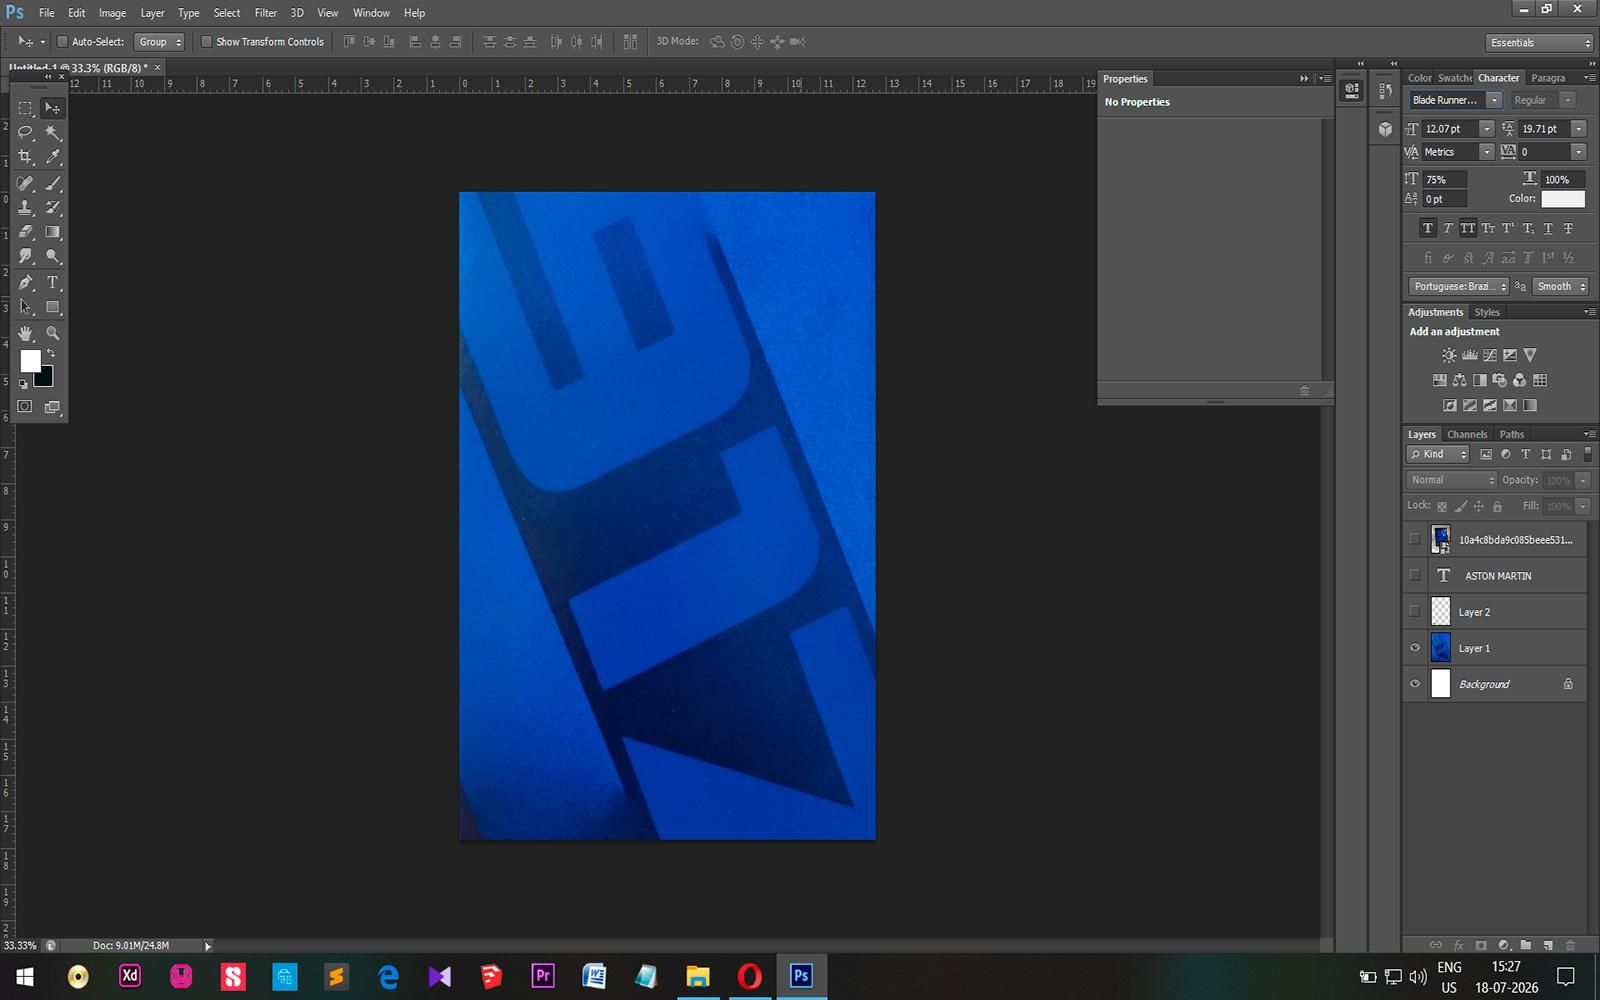Screen dimensions: 1600x1000
Task: Click the background color swatch
Action: click(x=46, y=379)
